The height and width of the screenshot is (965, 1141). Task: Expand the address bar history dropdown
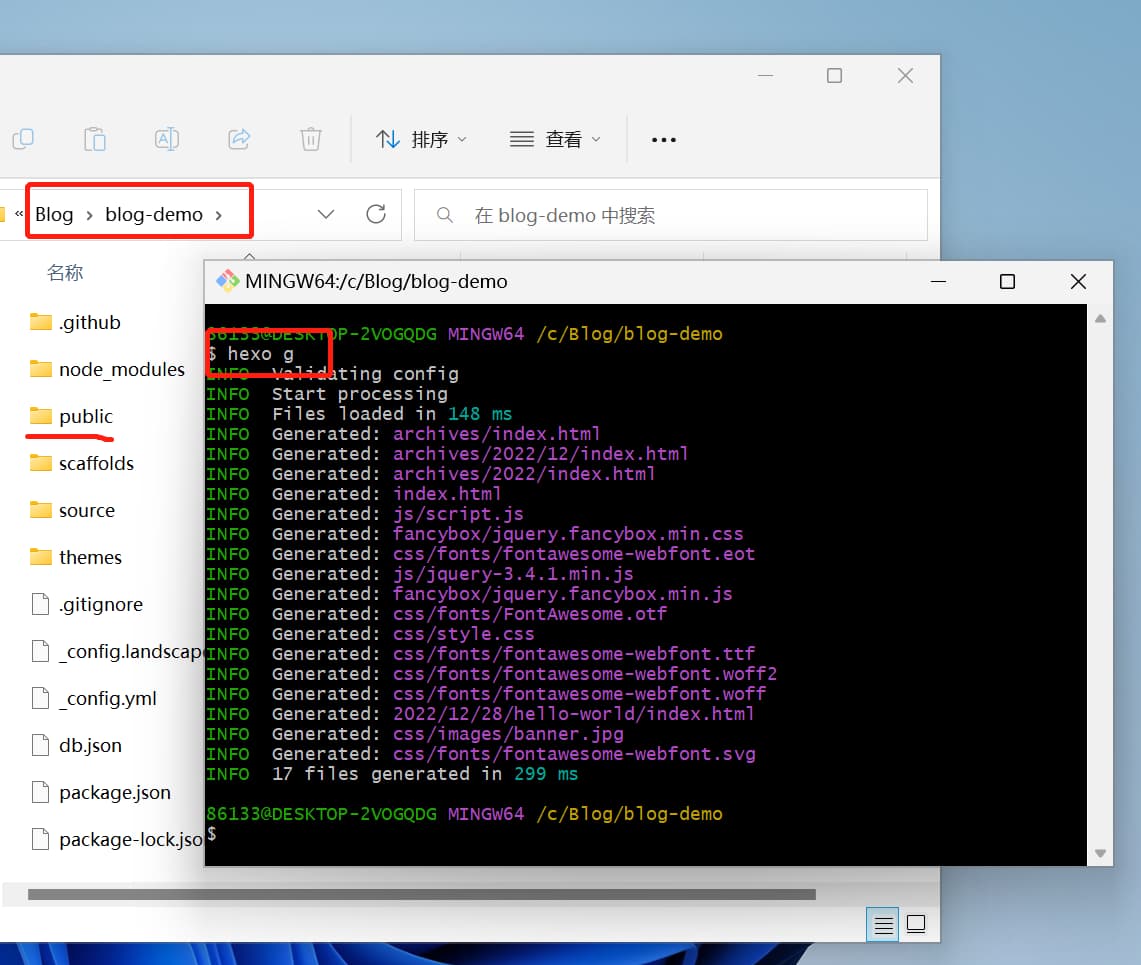(325, 214)
